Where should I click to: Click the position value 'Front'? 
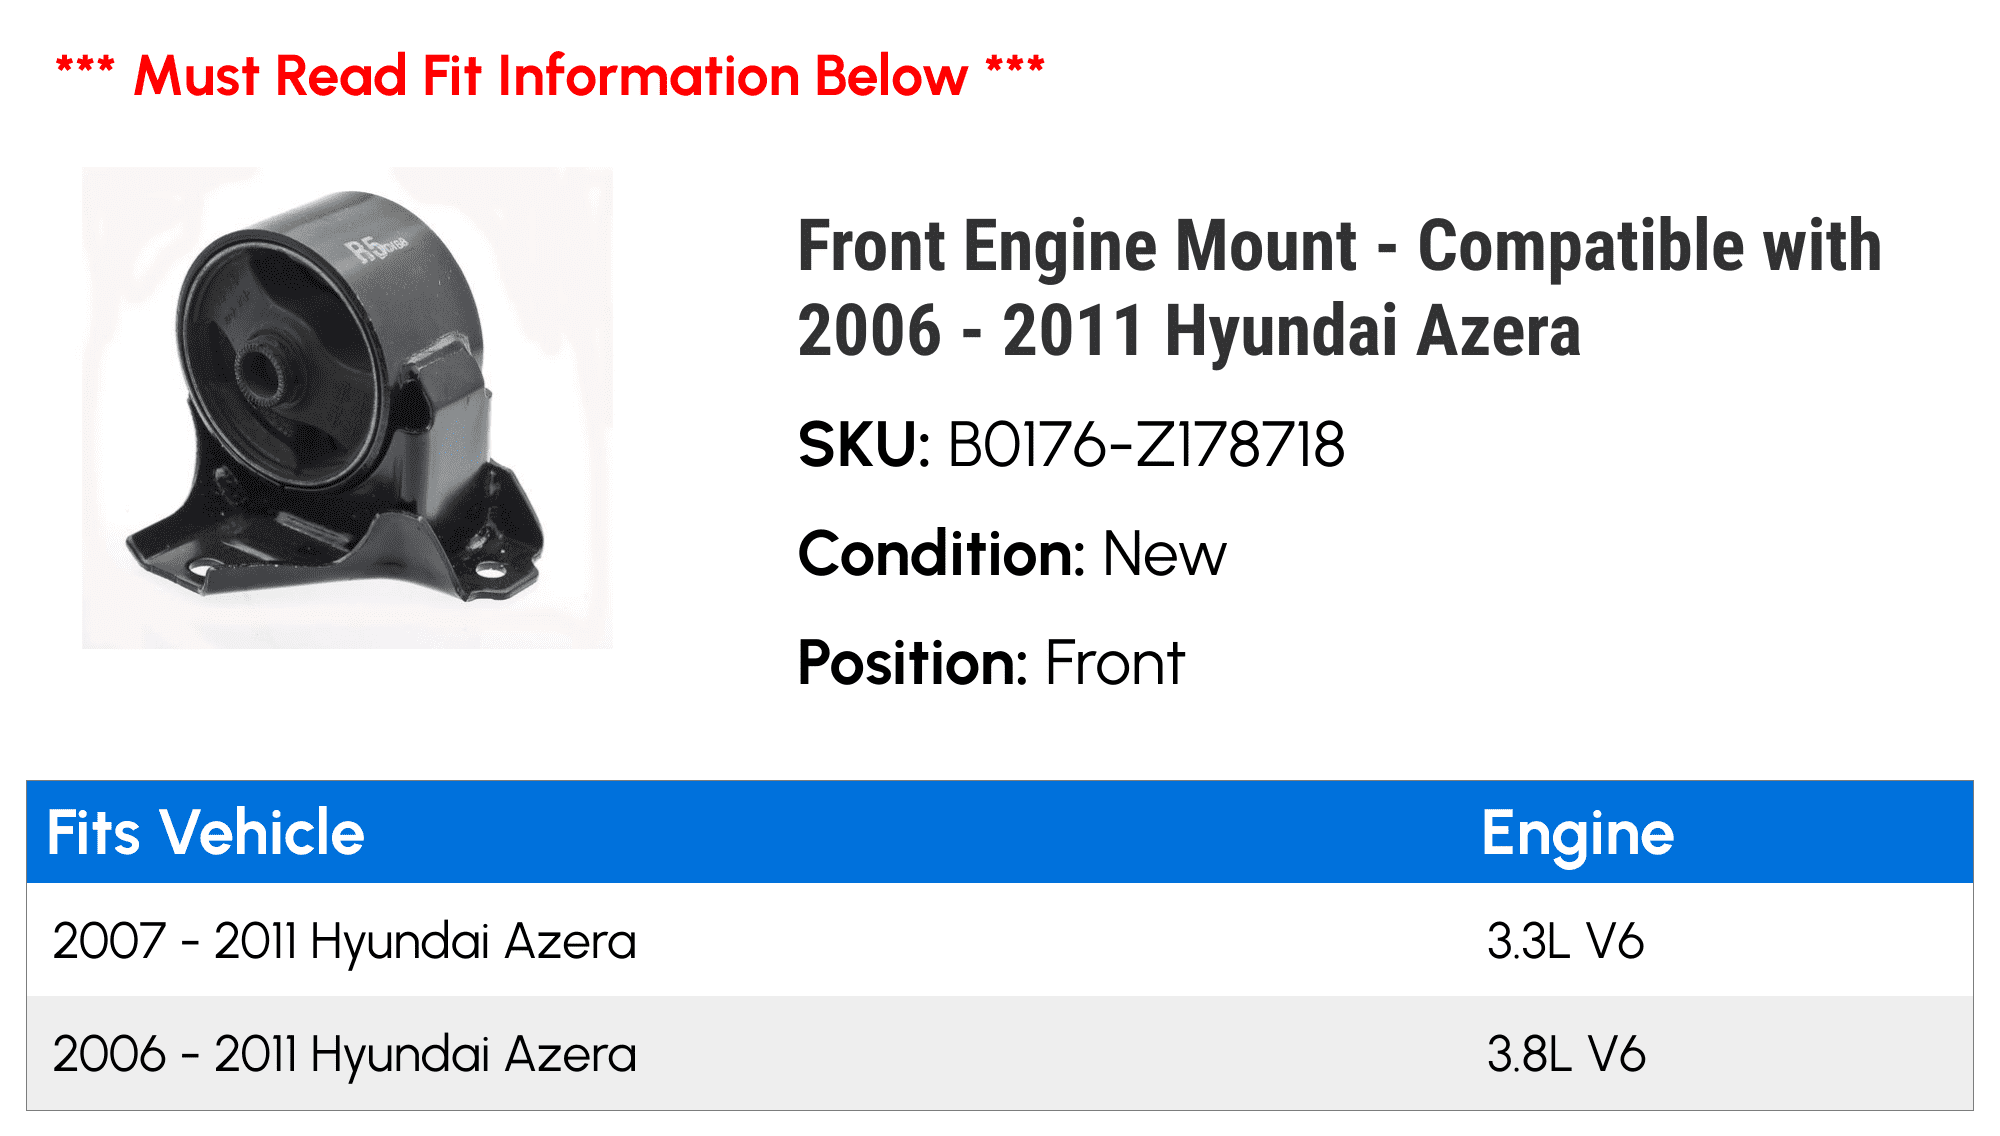pos(1114,663)
